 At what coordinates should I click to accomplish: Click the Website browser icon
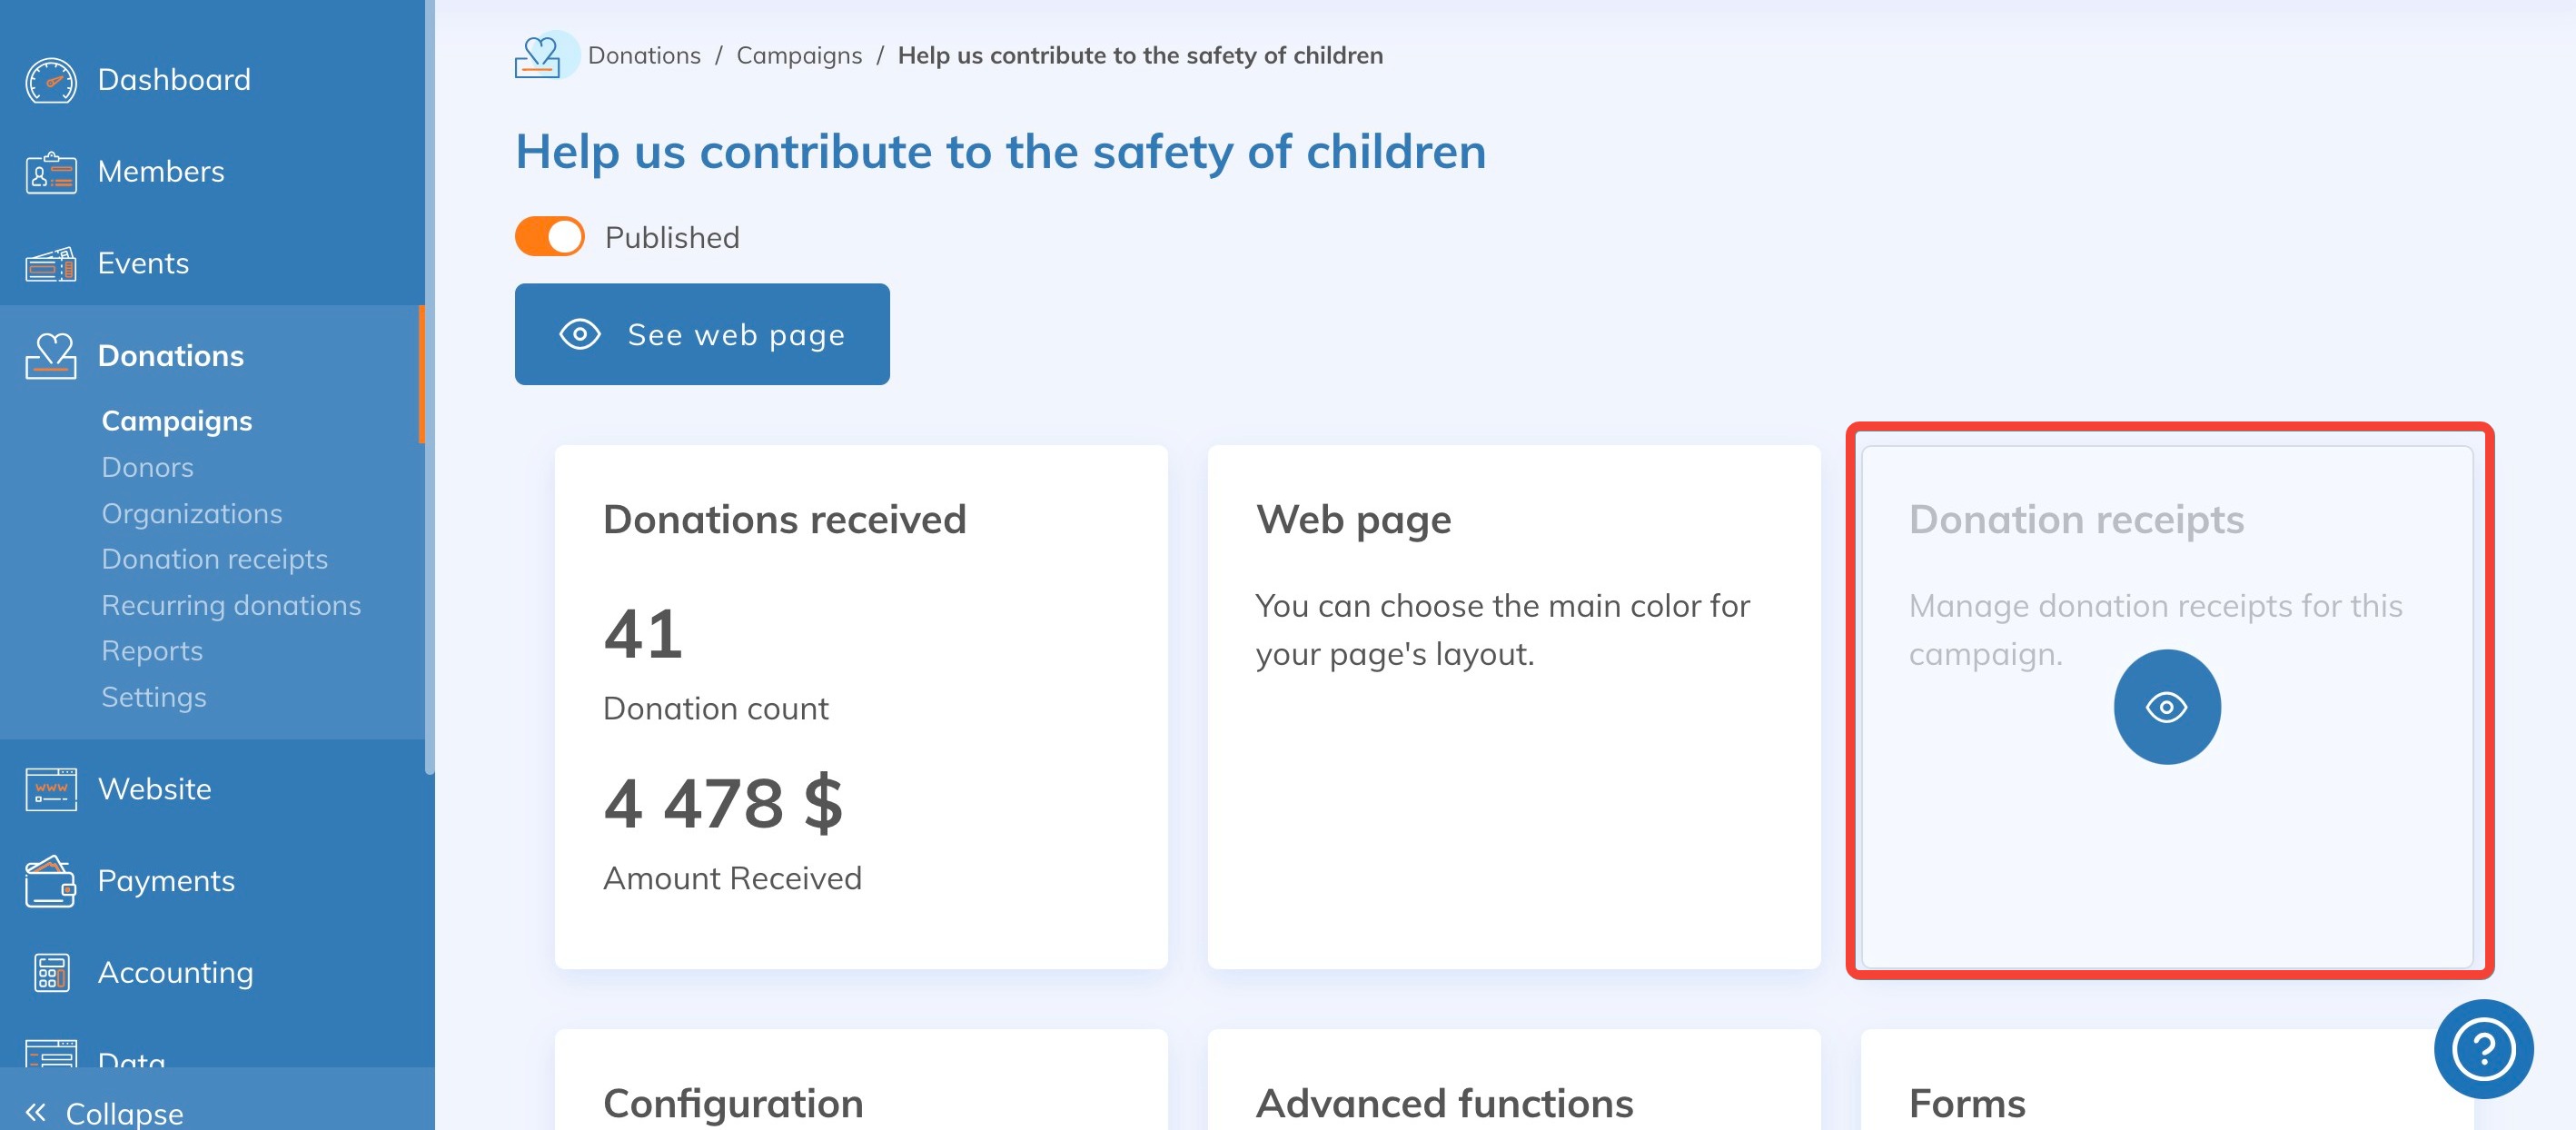point(50,789)
